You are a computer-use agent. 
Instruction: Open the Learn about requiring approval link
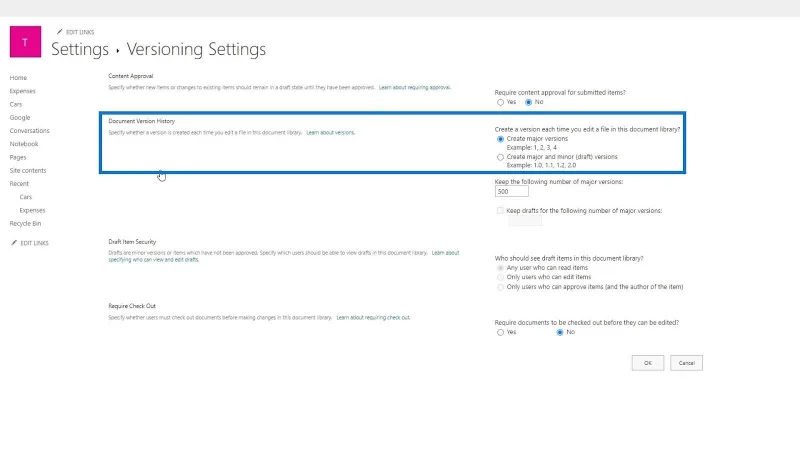tap(414, 88)
